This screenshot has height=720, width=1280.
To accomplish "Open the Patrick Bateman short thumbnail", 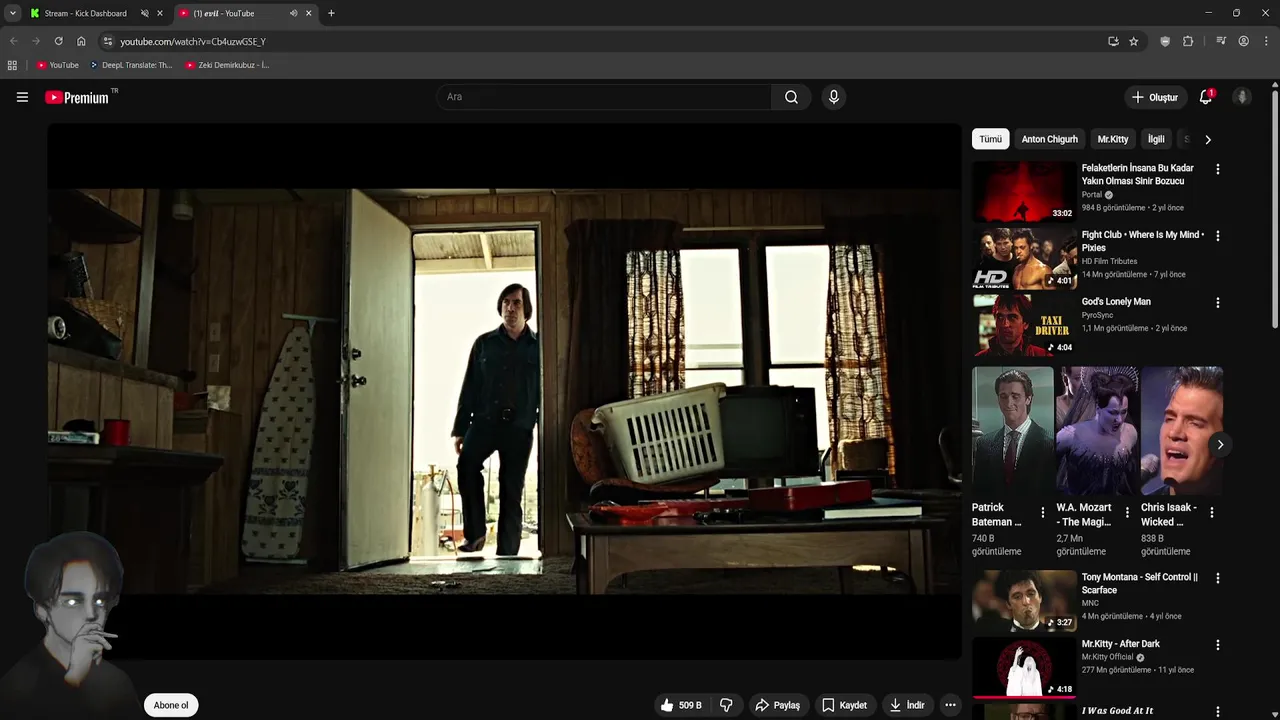I will tap(1012, 430).
